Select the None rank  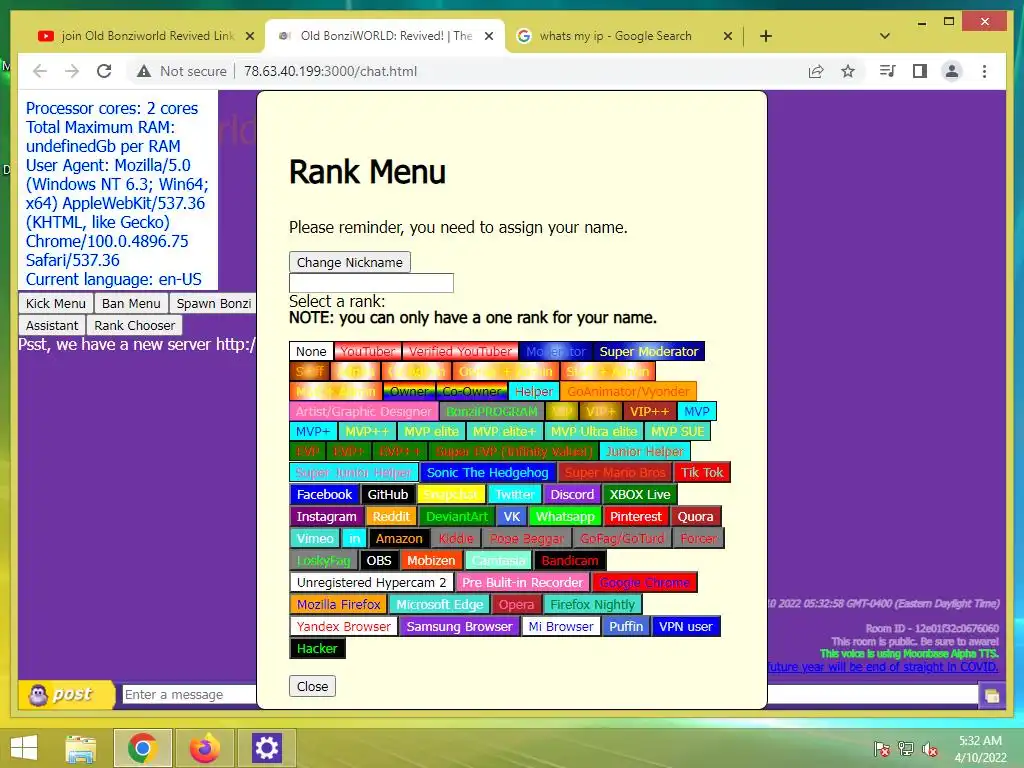coord(311,351)
